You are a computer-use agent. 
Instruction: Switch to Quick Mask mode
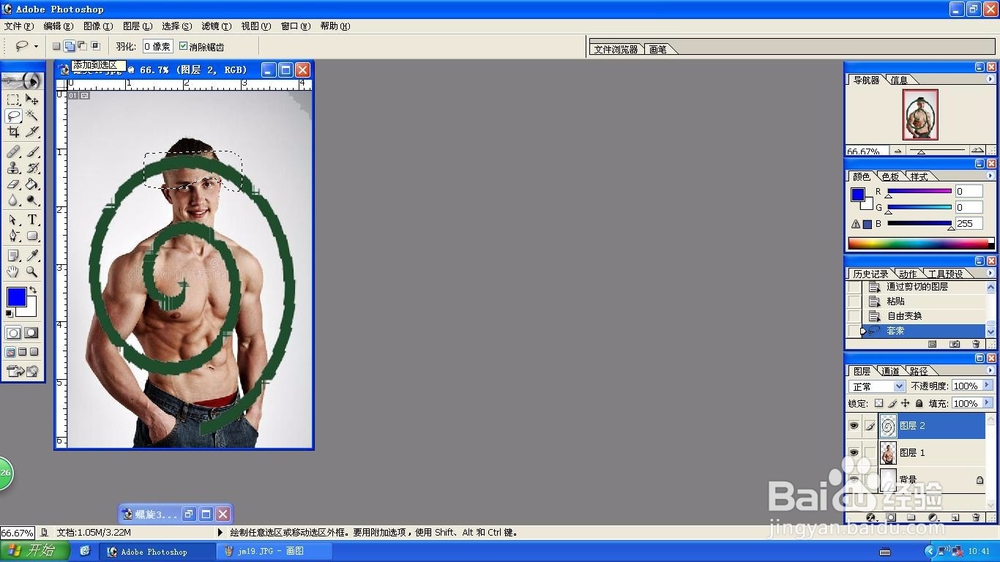31,333
